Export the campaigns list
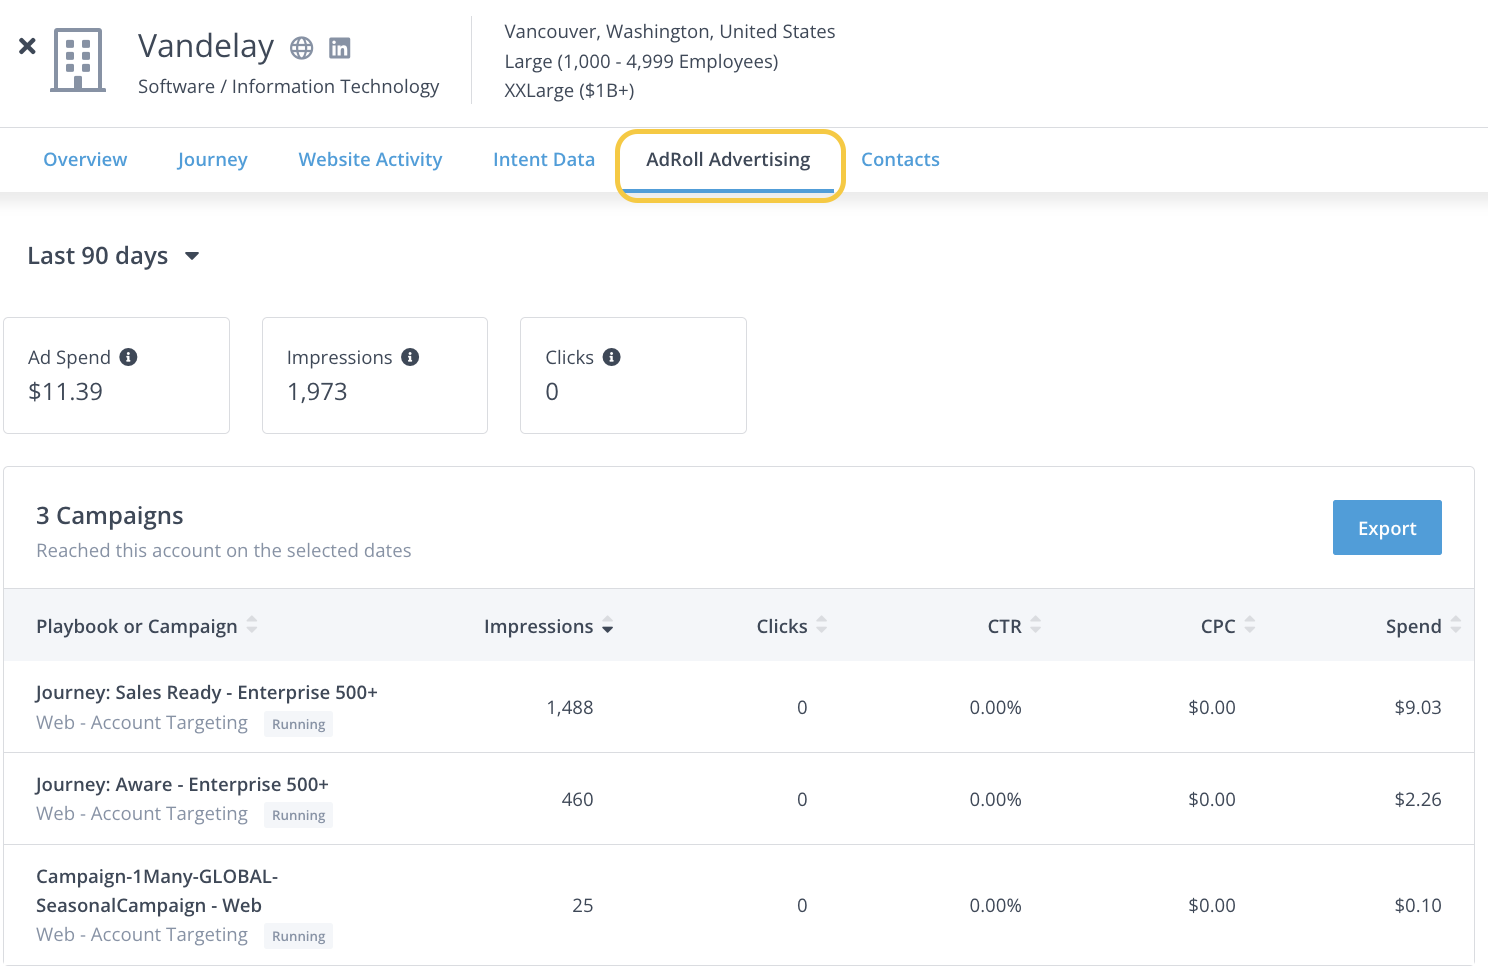The height and width of the screenshot is (980, 1488). pyautogui.click(x=1386, y=528)
